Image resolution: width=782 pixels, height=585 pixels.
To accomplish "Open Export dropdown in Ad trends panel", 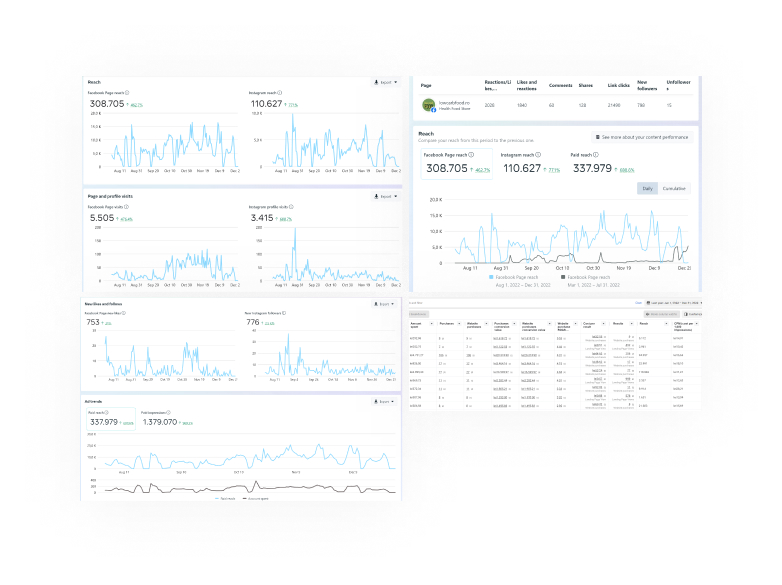I will tap(384, 401).
